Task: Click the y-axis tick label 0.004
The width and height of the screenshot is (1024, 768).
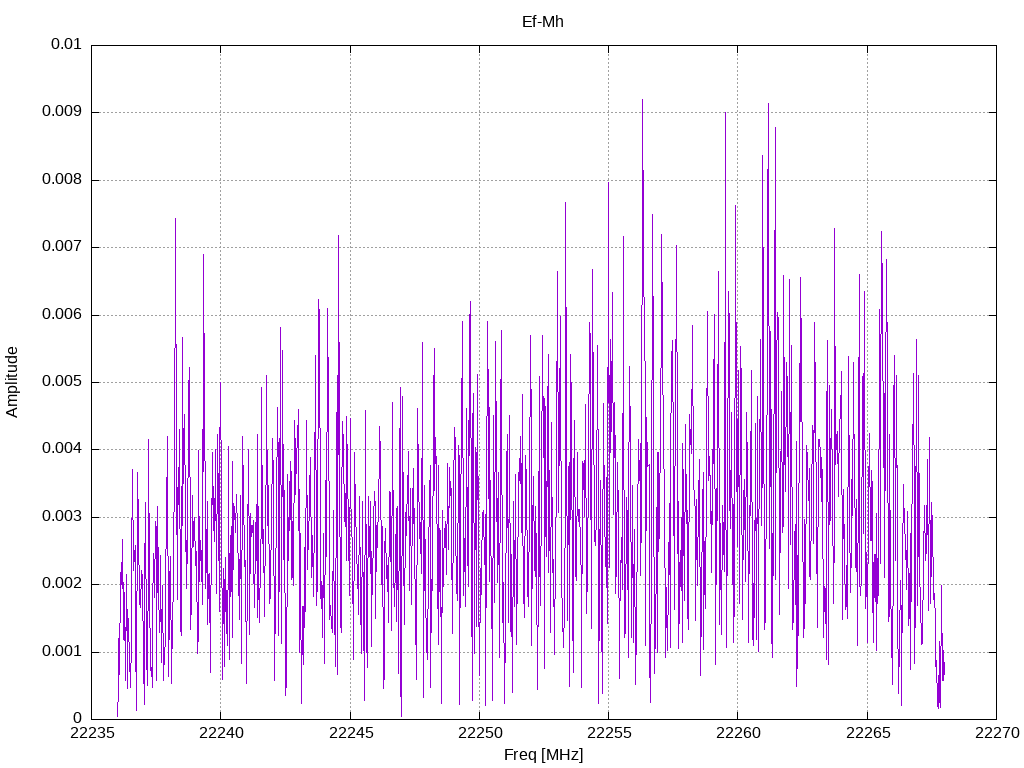Action: pos(63,449)
